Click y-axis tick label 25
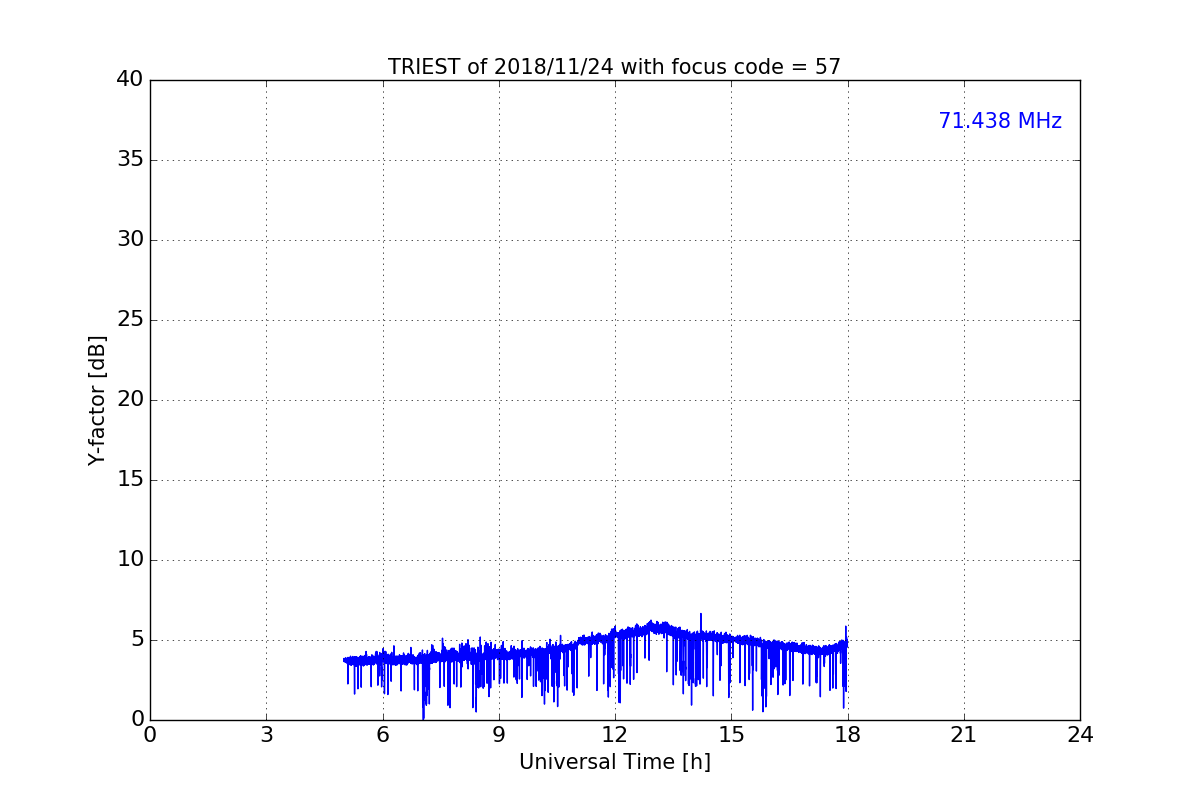 [x=130, y=320]
